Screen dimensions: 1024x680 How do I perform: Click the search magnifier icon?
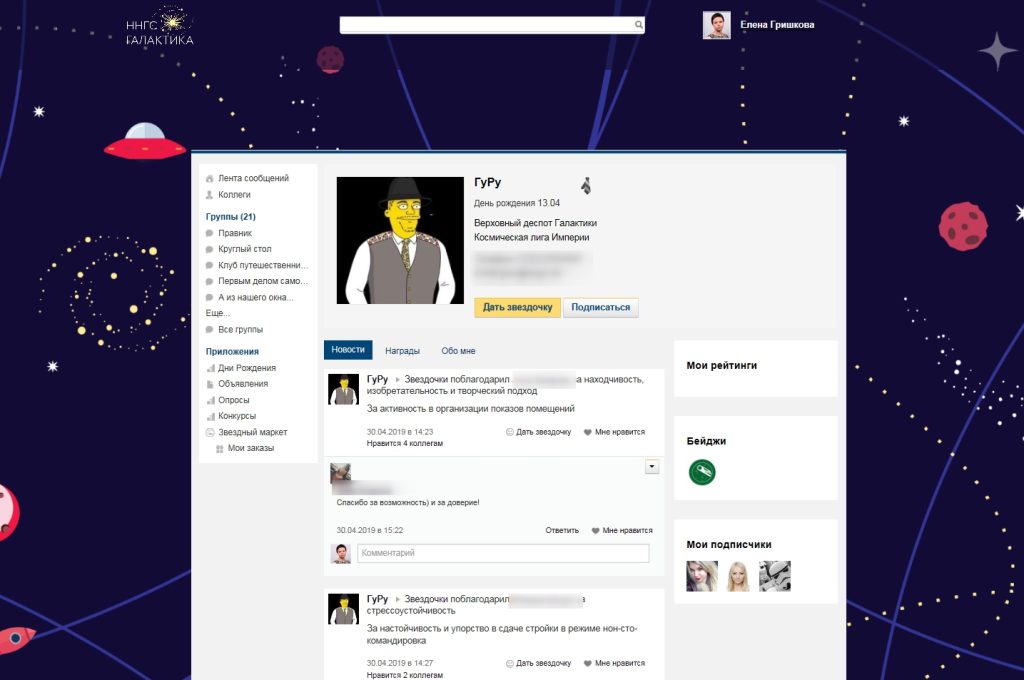tap(638, 25)
